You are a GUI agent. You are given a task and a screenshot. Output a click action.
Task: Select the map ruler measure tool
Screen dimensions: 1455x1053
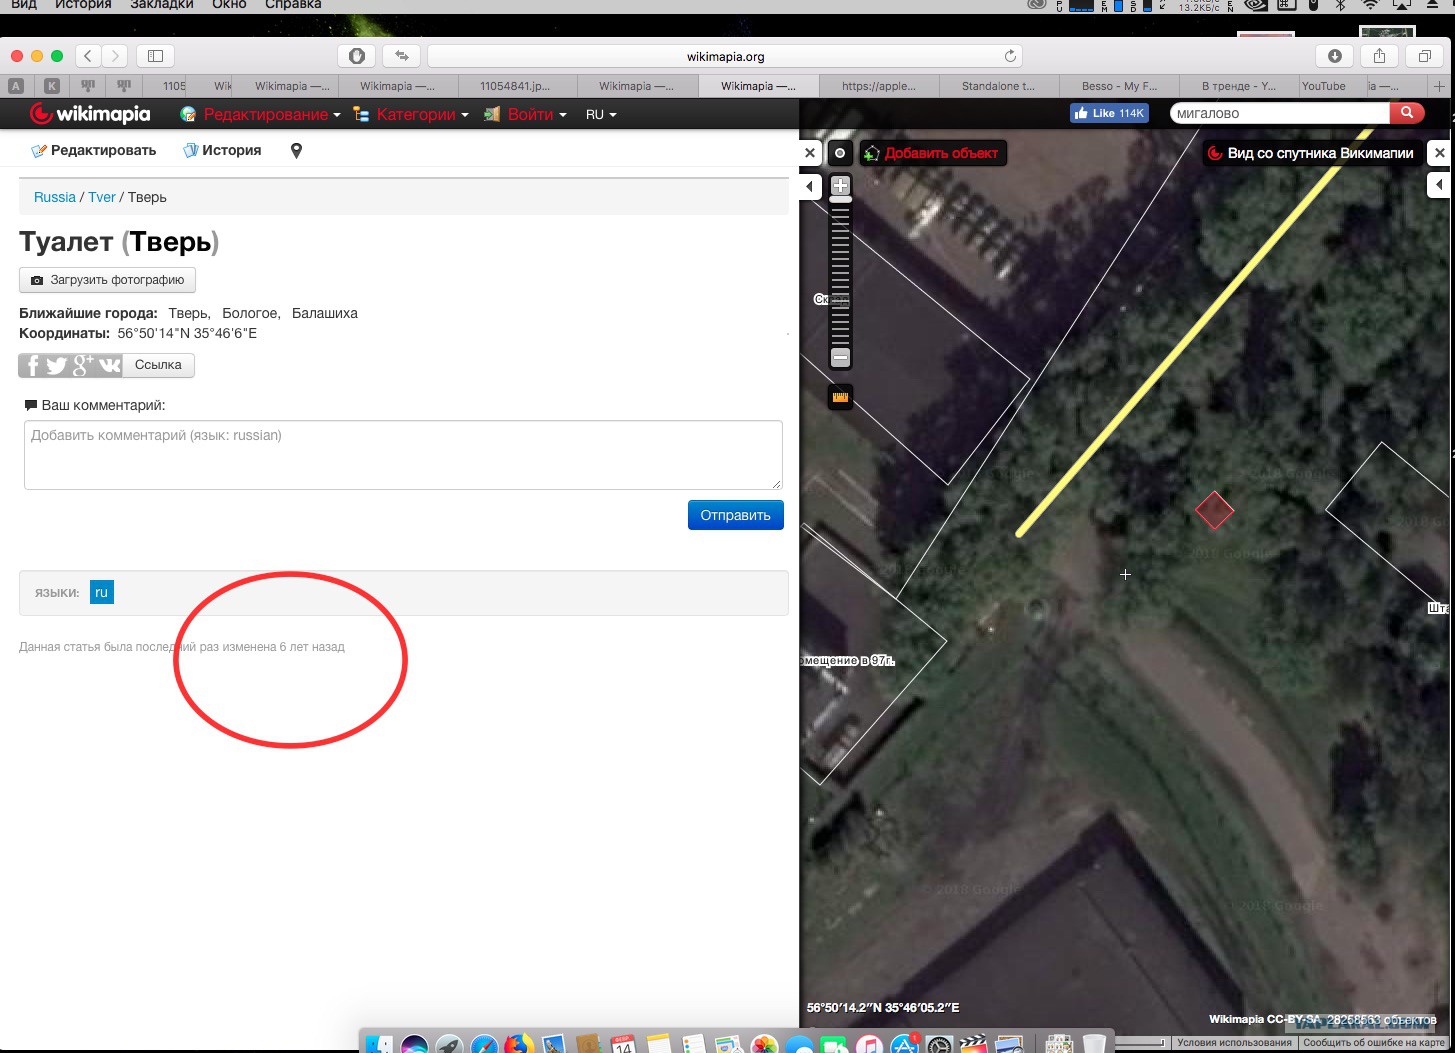click(840, 397)
